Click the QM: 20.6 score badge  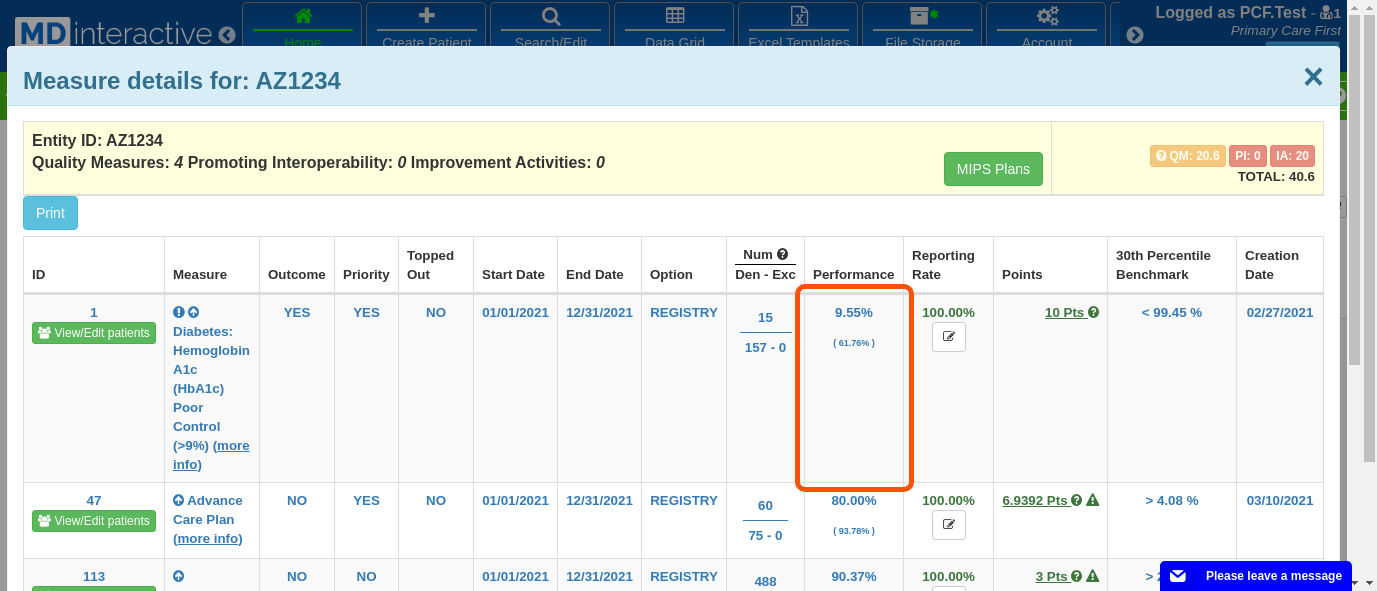point(1187,156)
